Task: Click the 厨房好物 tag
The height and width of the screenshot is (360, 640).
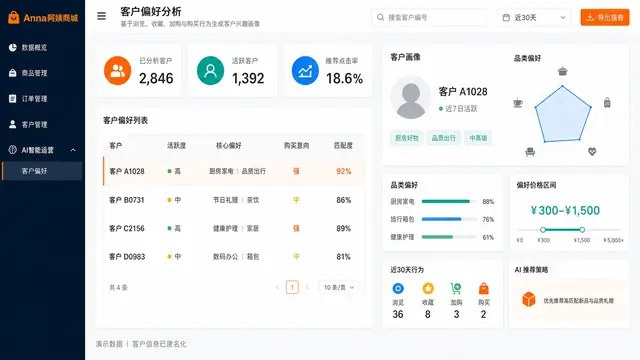Action: (407, 138)
